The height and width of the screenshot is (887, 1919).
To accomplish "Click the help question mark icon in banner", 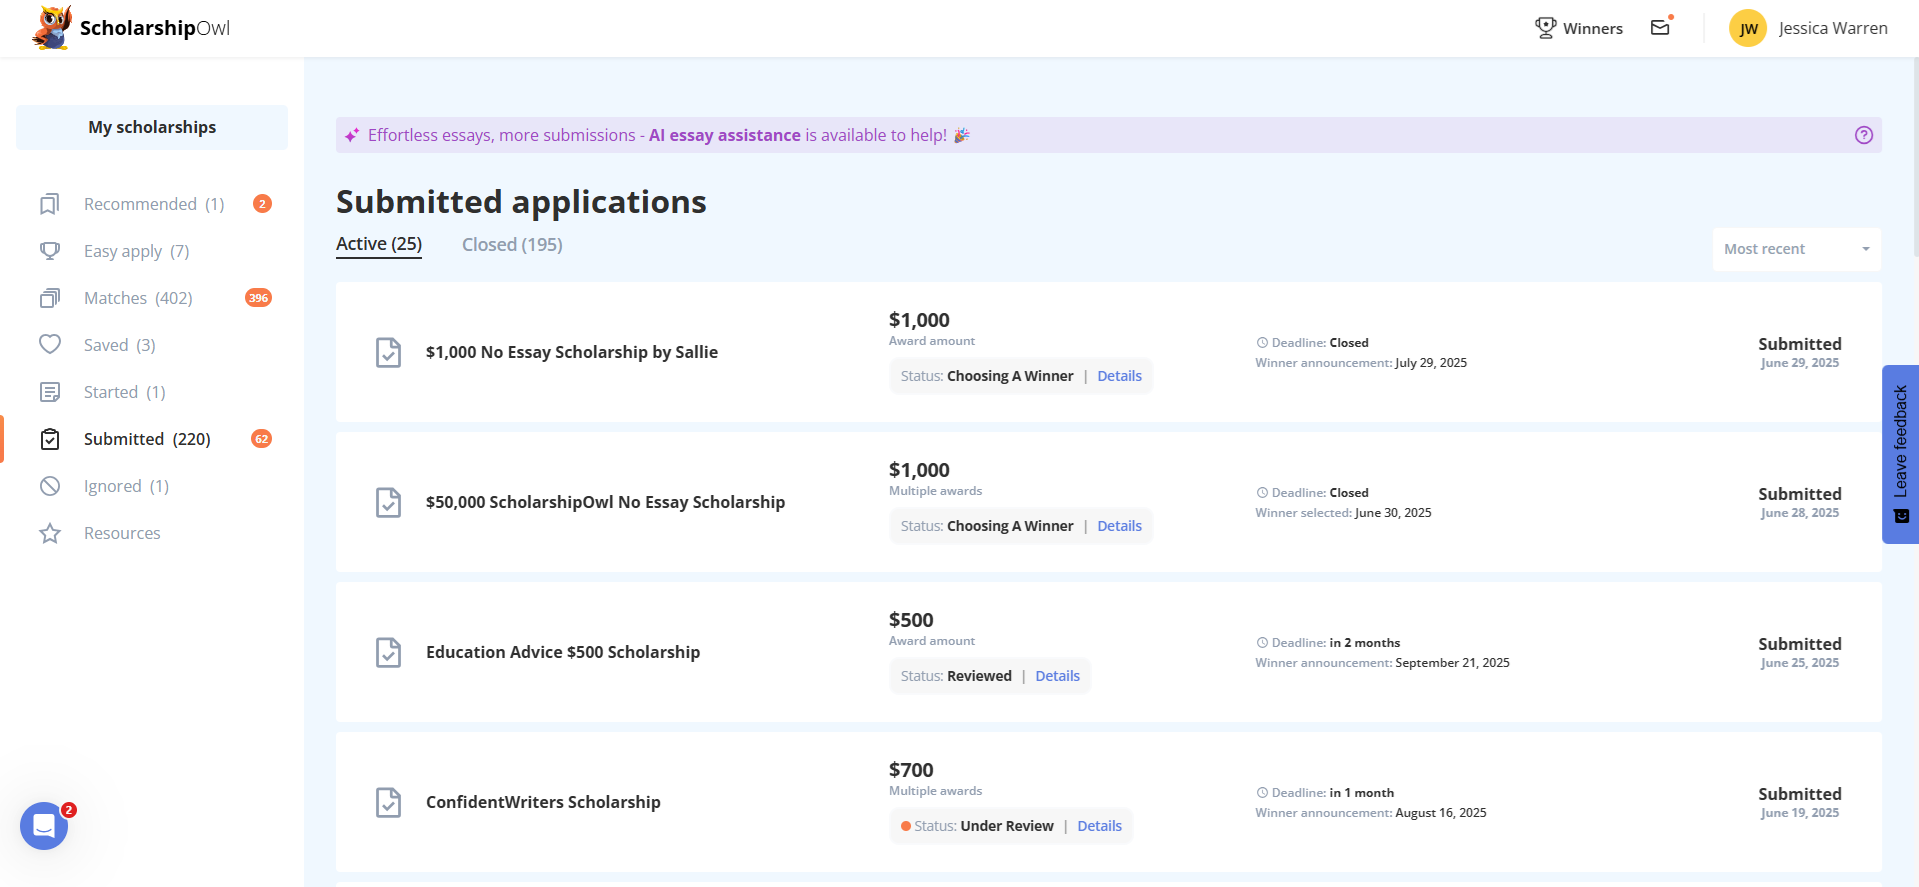I will [x=1864, y=135].
